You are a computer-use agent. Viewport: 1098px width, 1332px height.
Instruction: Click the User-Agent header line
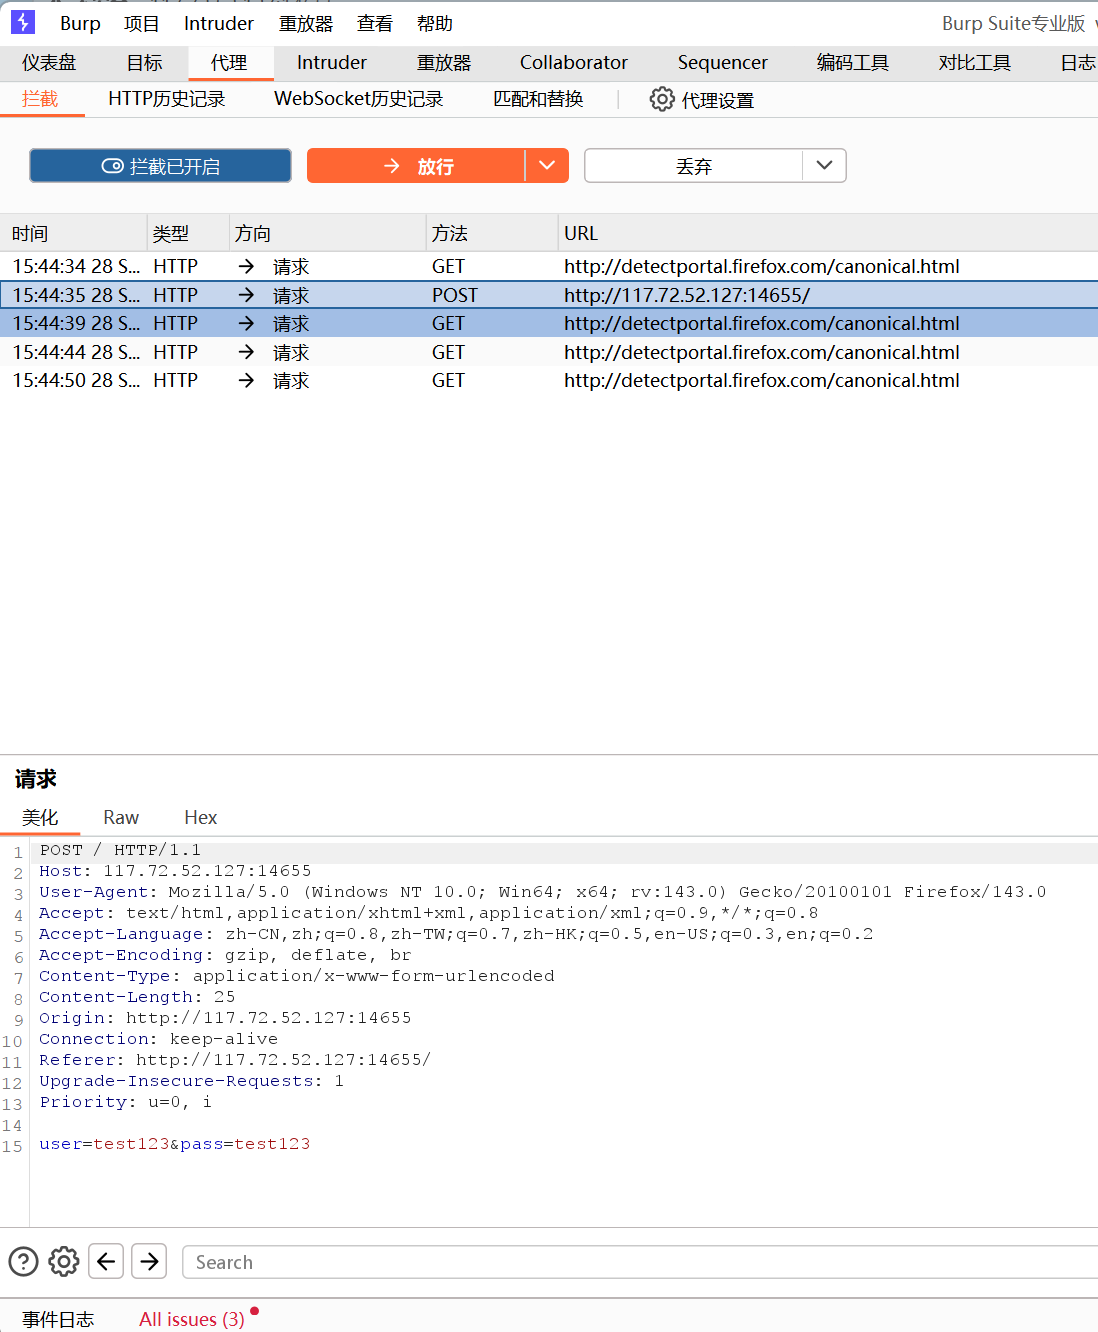click(543, 892)
